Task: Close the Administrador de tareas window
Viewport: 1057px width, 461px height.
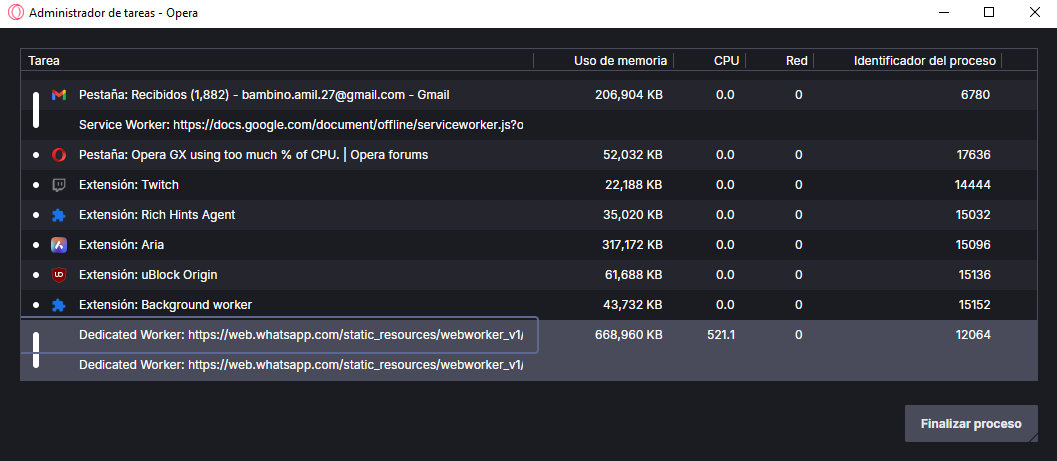Action: pos(1034,13)
